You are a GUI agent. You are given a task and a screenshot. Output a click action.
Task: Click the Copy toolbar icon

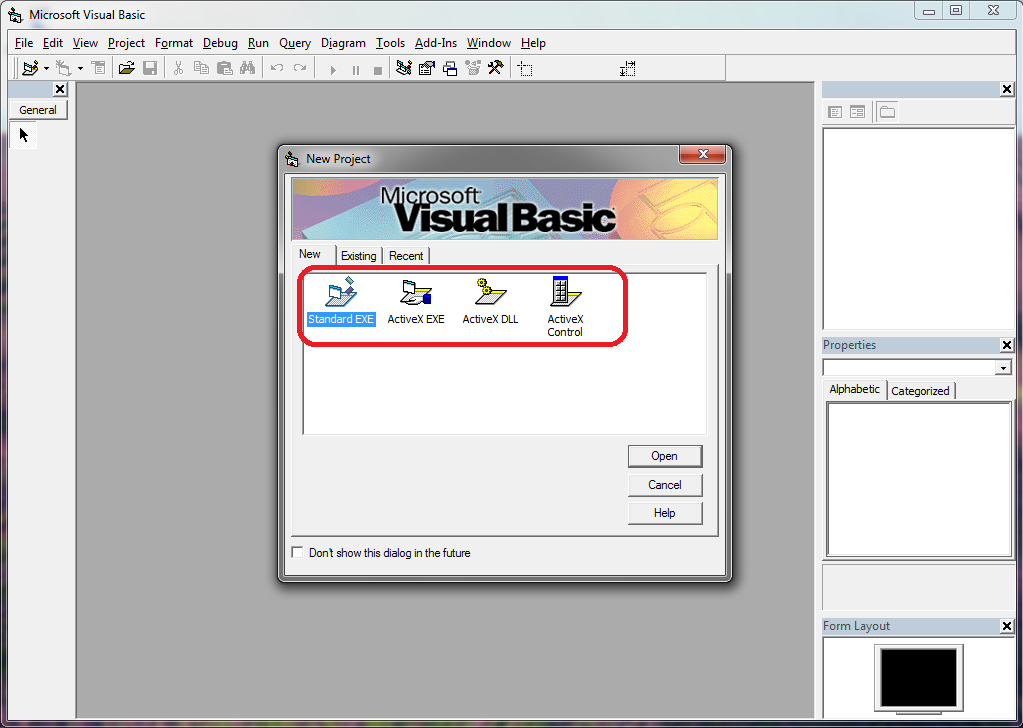201,68
